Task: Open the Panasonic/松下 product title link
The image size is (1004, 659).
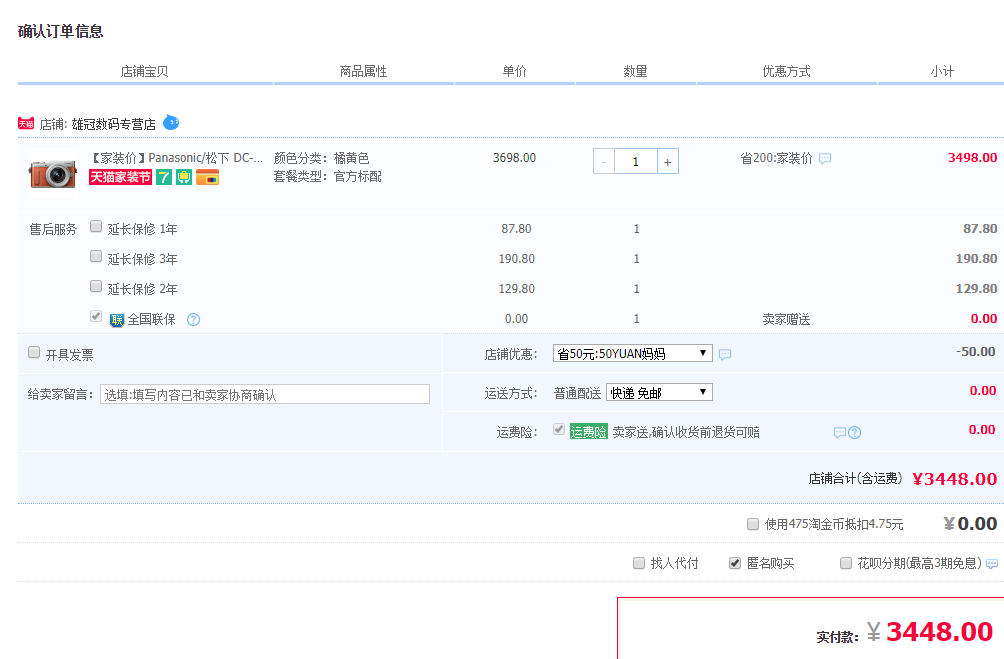Action: pos(177,157)
